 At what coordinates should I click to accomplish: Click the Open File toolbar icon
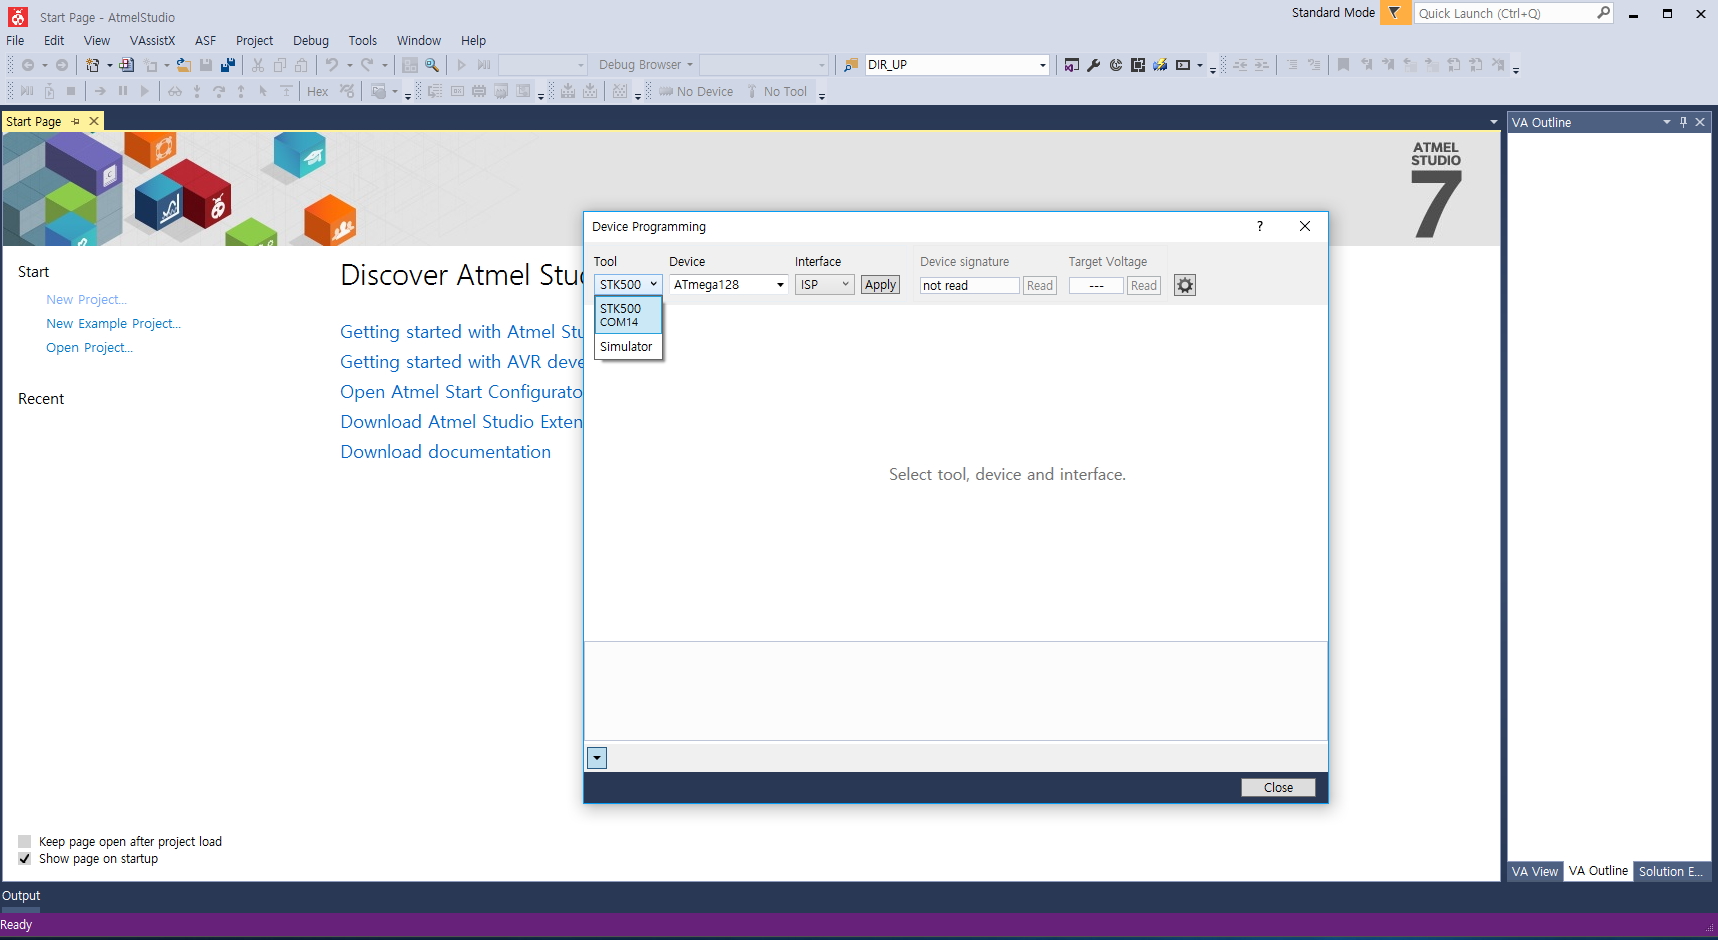point(184,65)
